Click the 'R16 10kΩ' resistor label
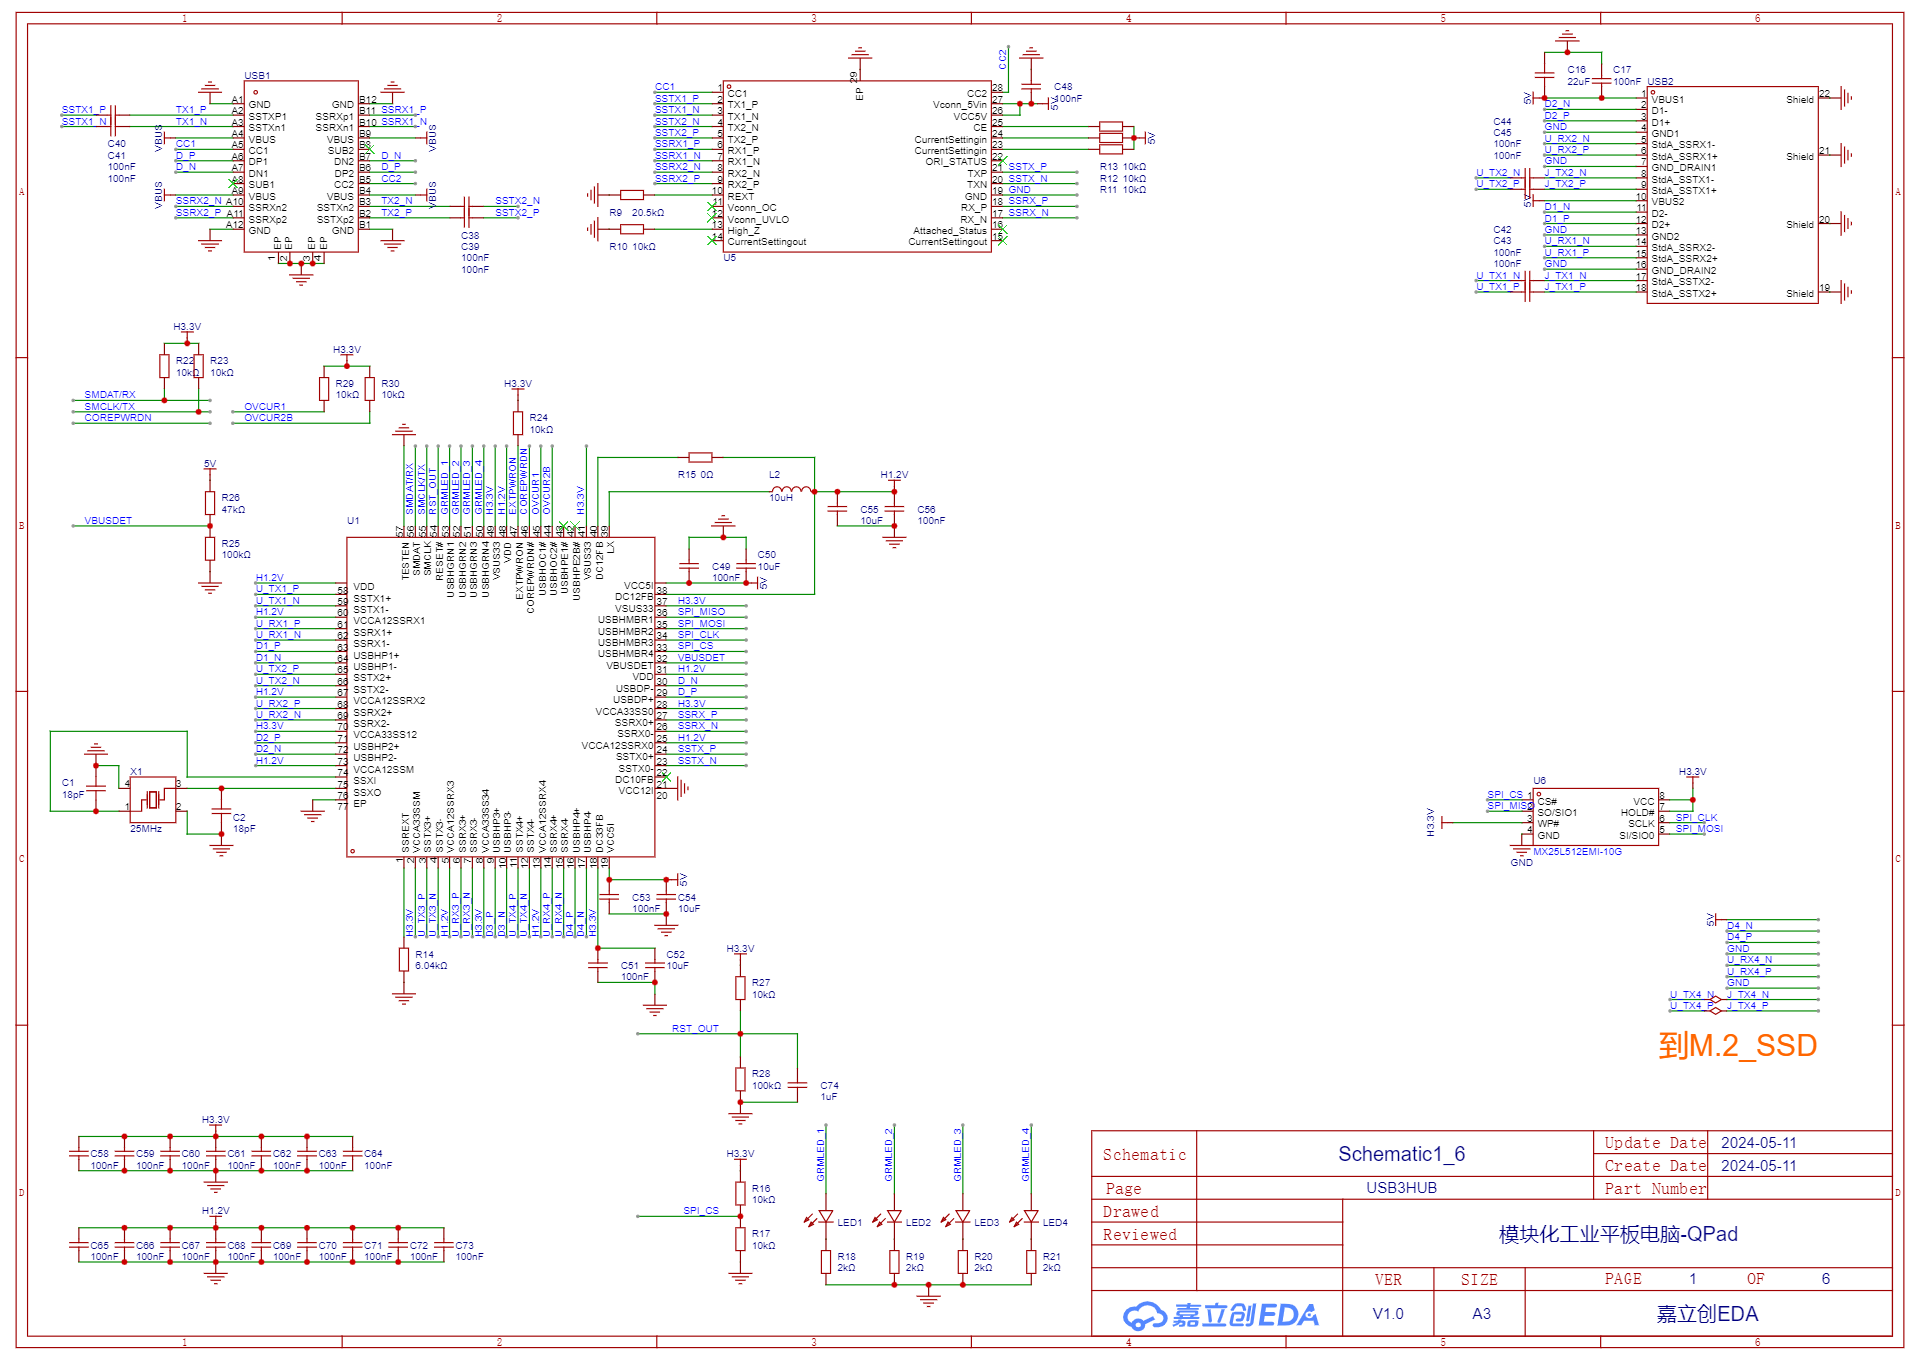Screen dimensions: 1920x1360 pyautogui.click(x=763, y=1194)
